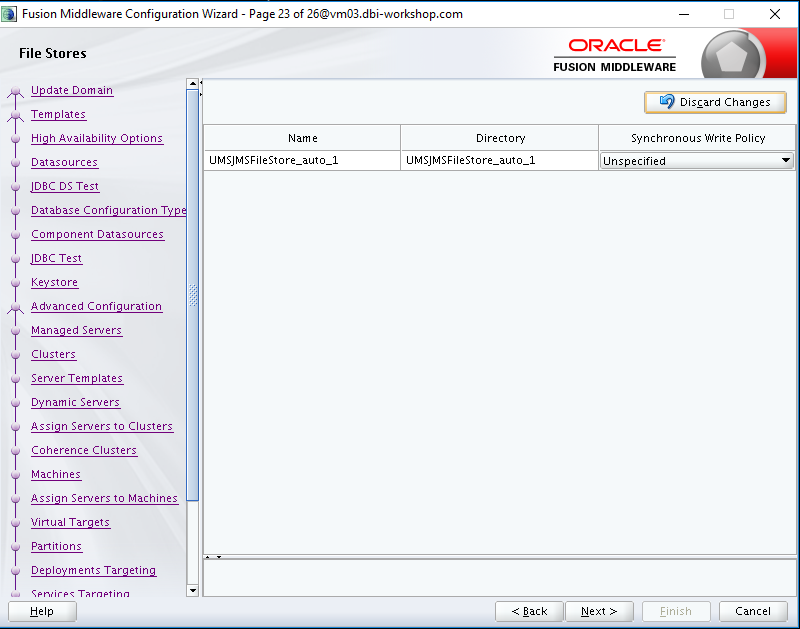The width and height of the screenshot is (800, 629).
Task: Click the Clusters step bullet icon
Action: (x=16, y=355)
